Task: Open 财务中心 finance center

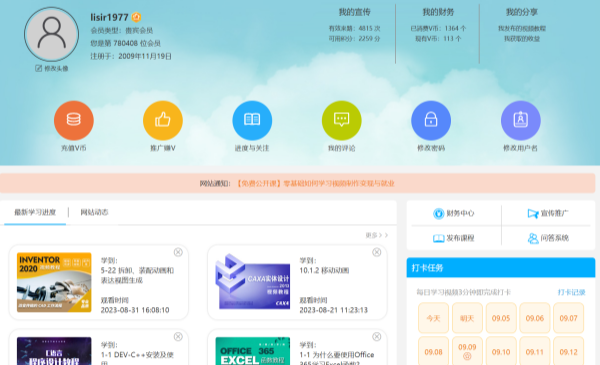Action: [454, 213]
